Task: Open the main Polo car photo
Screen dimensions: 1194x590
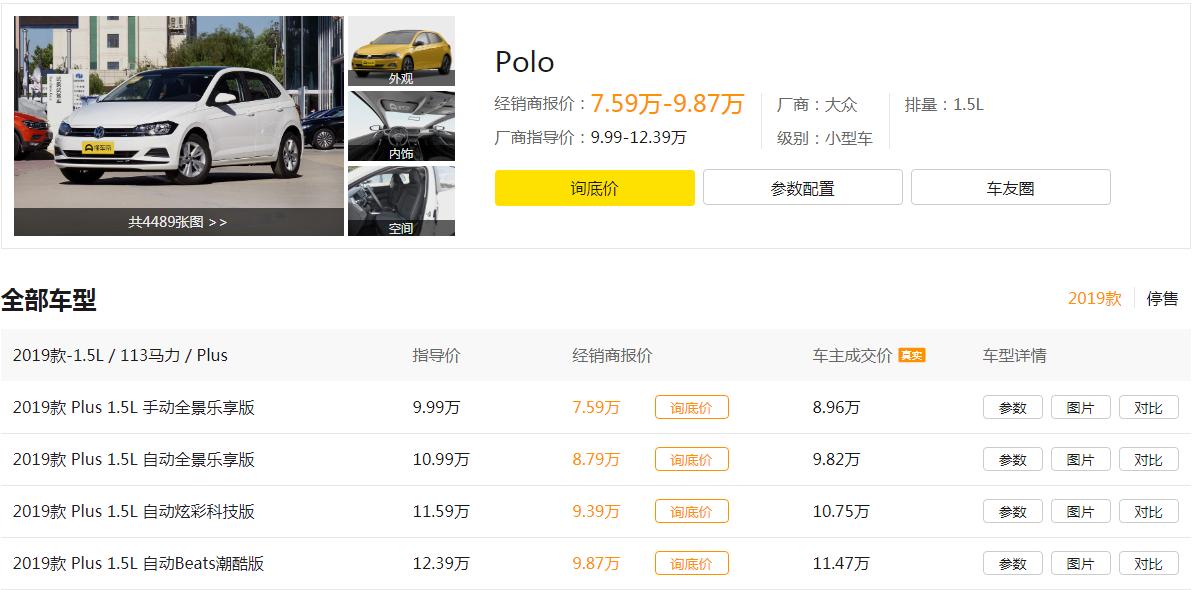Action: tap(177, 110)
